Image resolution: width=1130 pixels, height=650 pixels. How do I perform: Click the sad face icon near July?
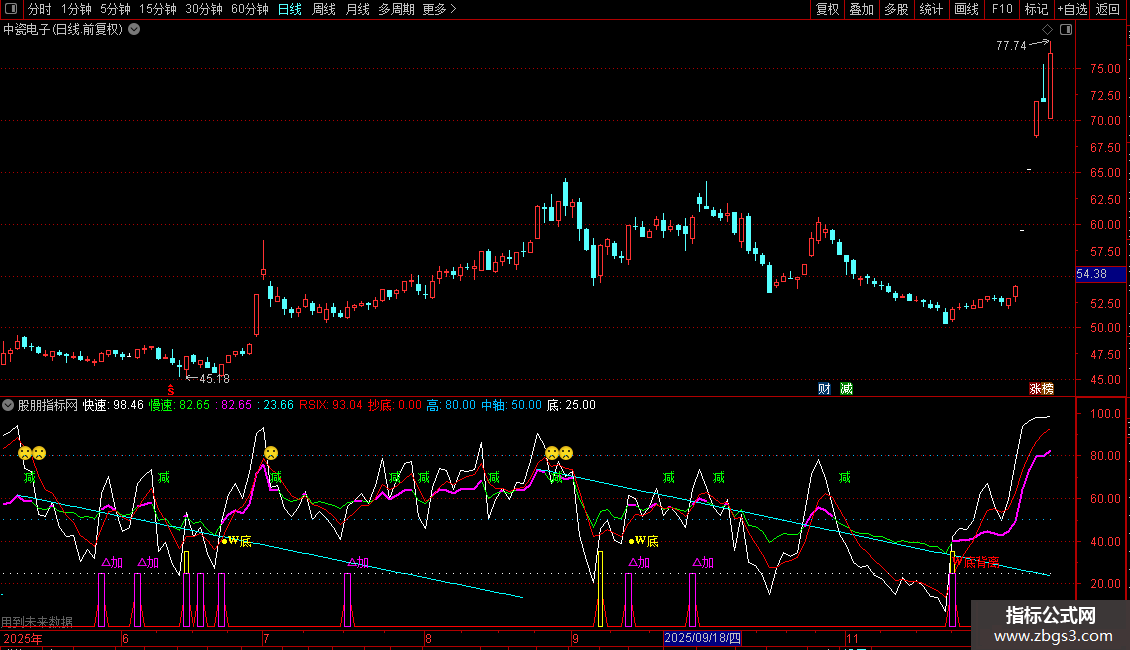click(270, 453)
